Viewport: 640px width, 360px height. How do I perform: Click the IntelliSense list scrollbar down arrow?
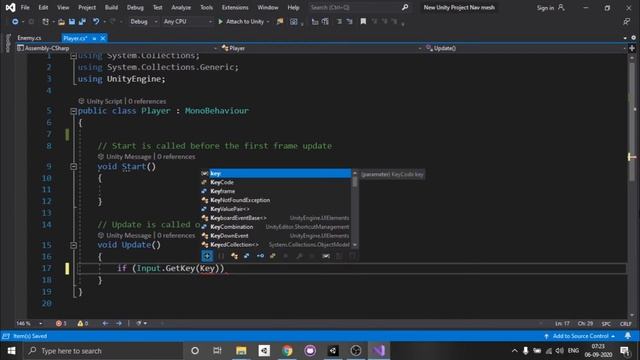[x=355, y=245]
